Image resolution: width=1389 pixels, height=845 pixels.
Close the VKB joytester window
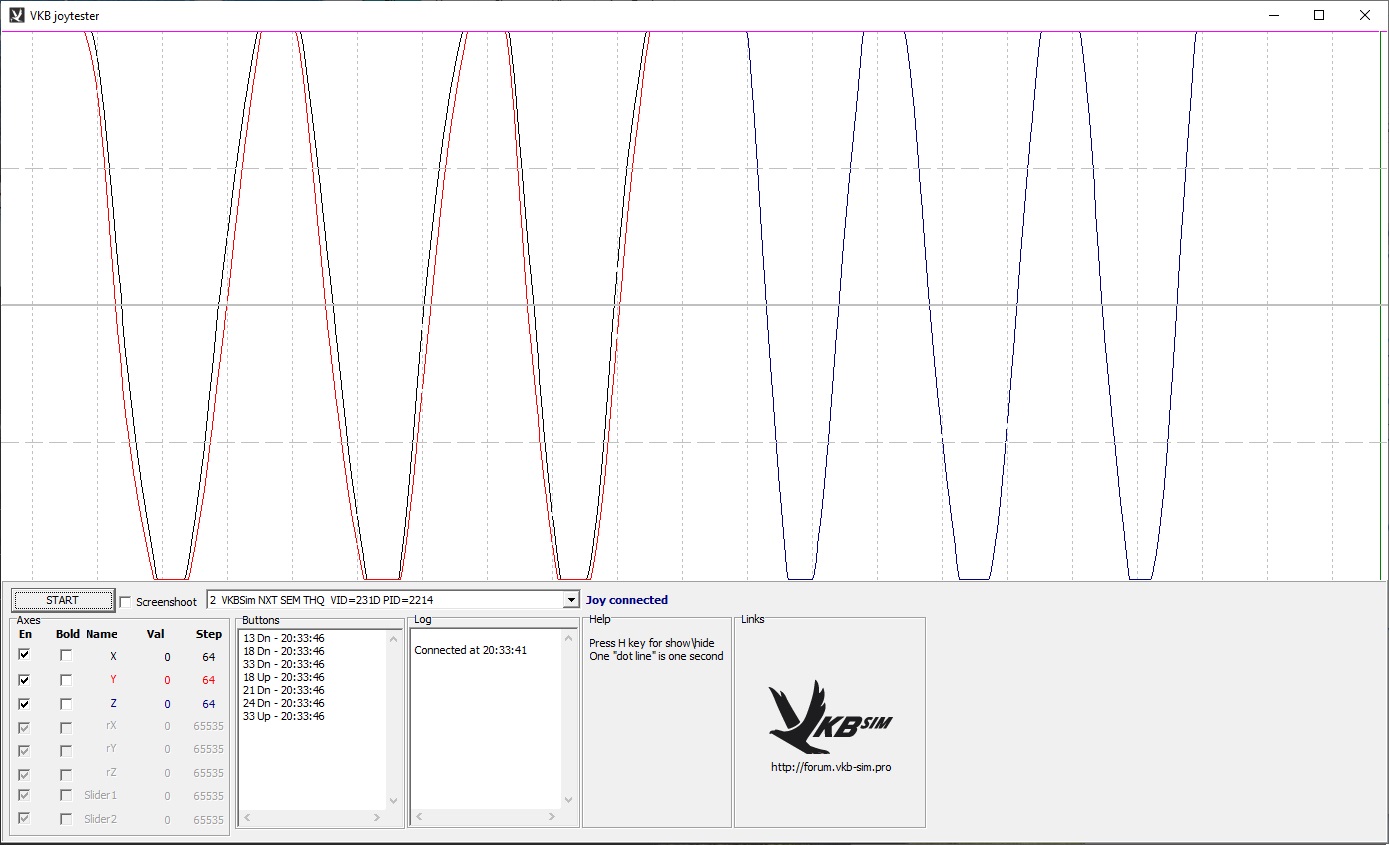click(x=1364, y=15)
